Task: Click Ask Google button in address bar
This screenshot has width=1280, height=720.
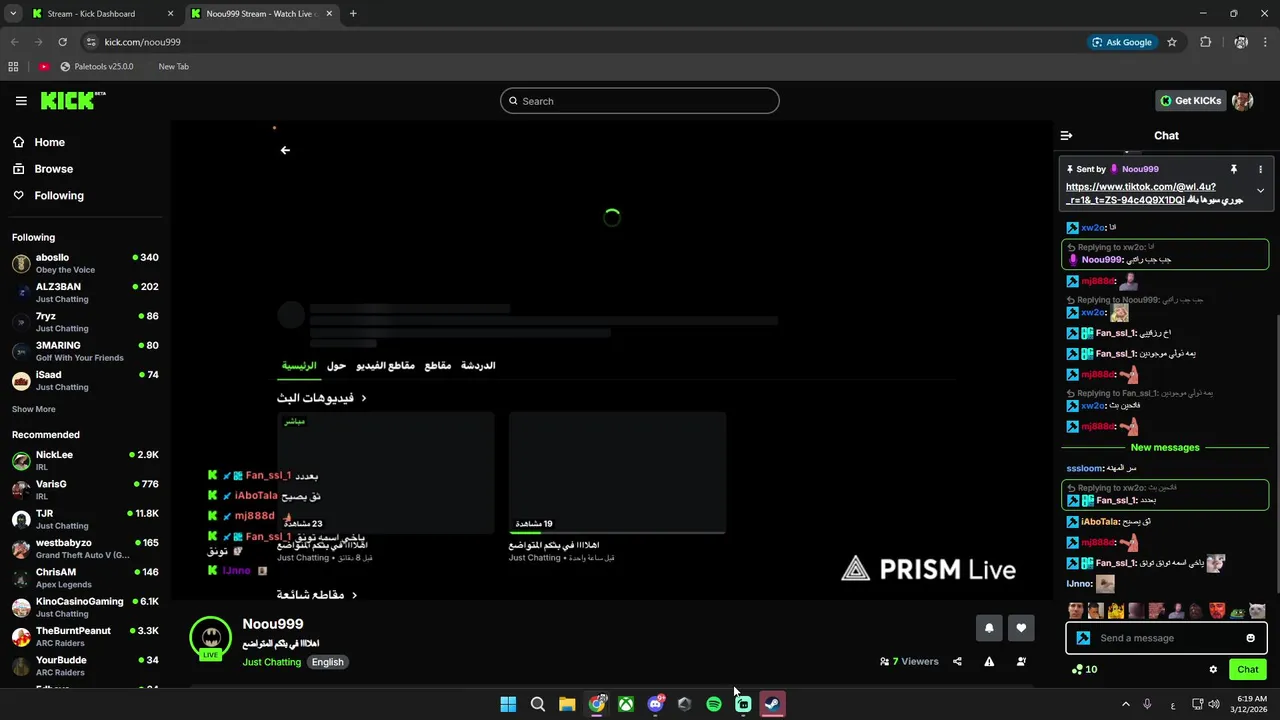Action: (x=1122, y=42)
